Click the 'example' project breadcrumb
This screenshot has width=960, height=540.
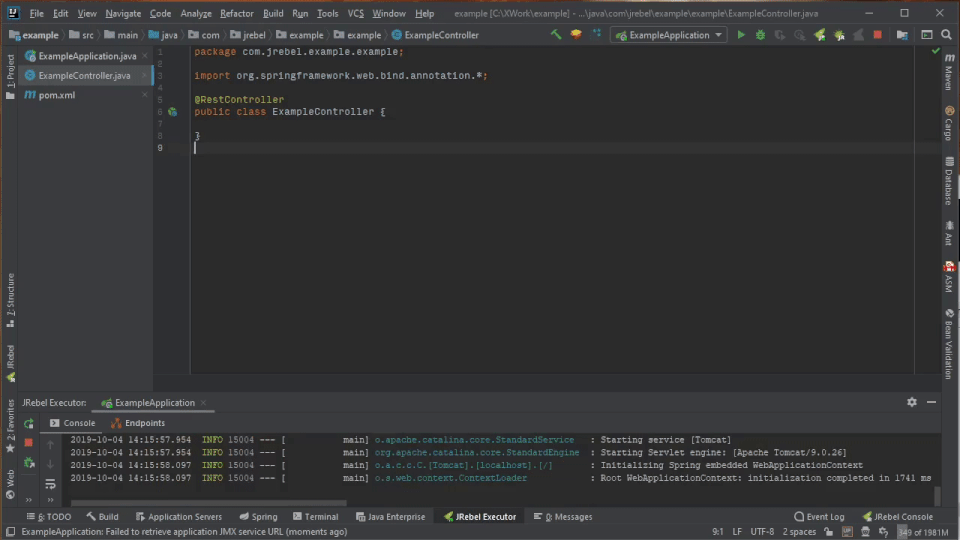34,35
